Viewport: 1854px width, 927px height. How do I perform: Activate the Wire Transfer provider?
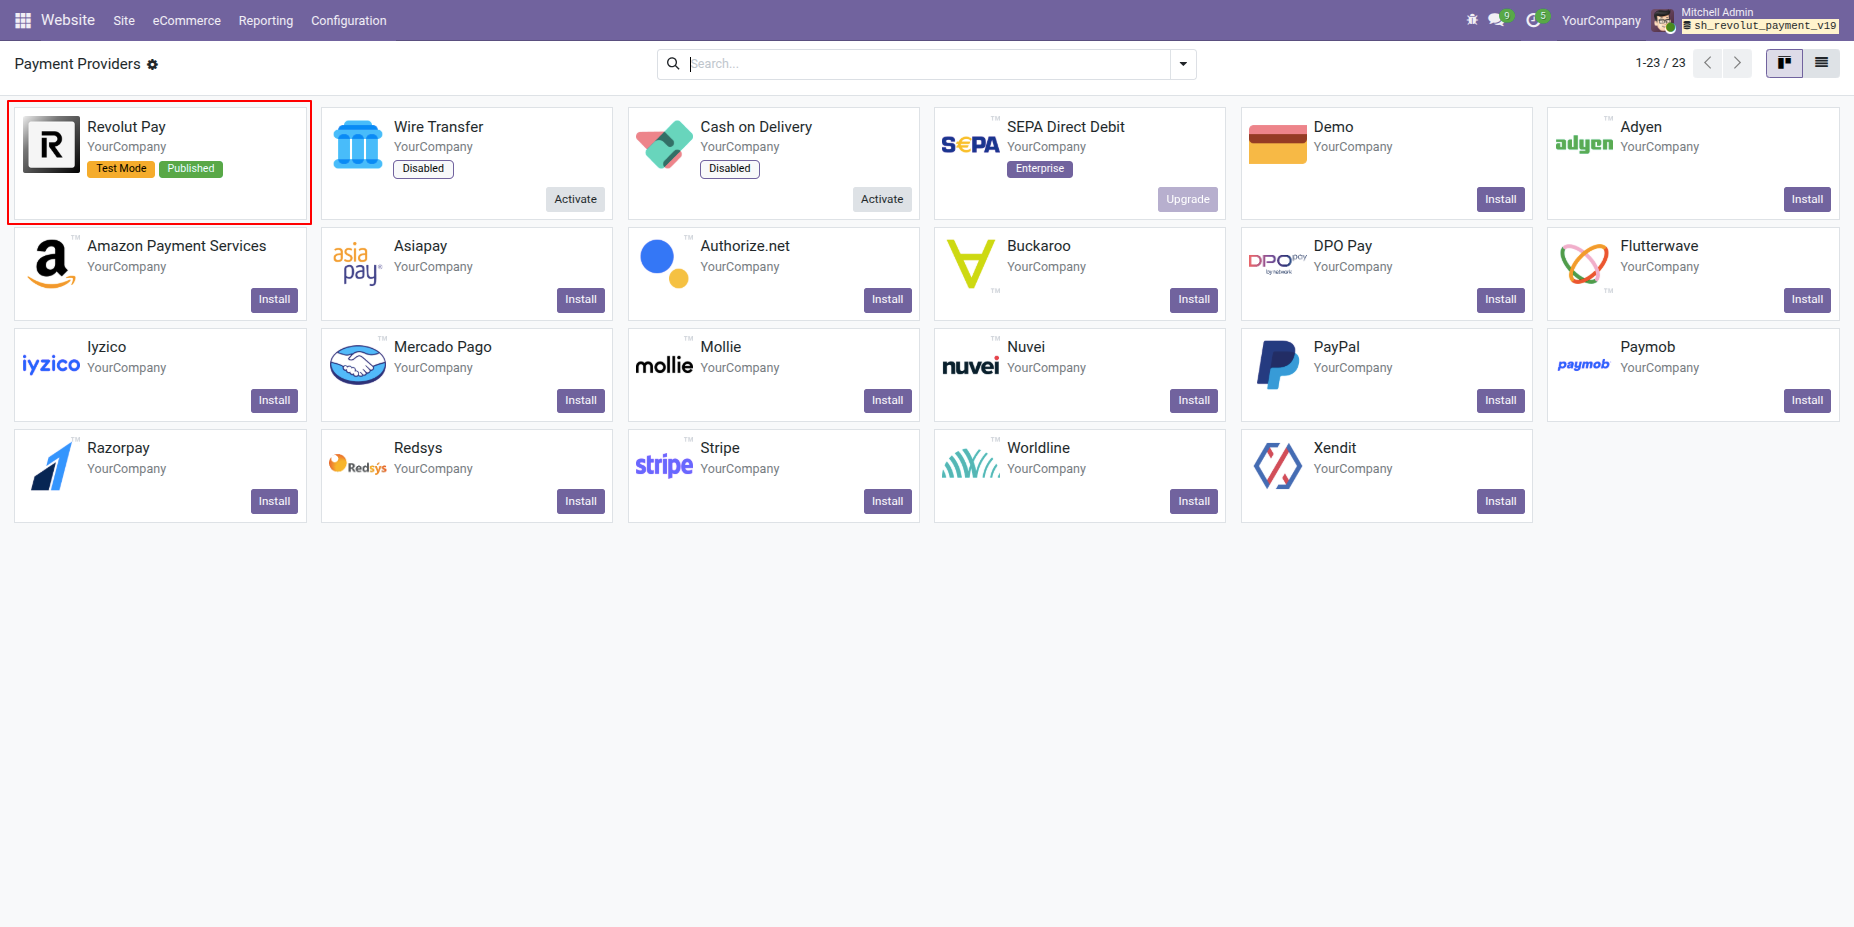(x=576, y=199)
